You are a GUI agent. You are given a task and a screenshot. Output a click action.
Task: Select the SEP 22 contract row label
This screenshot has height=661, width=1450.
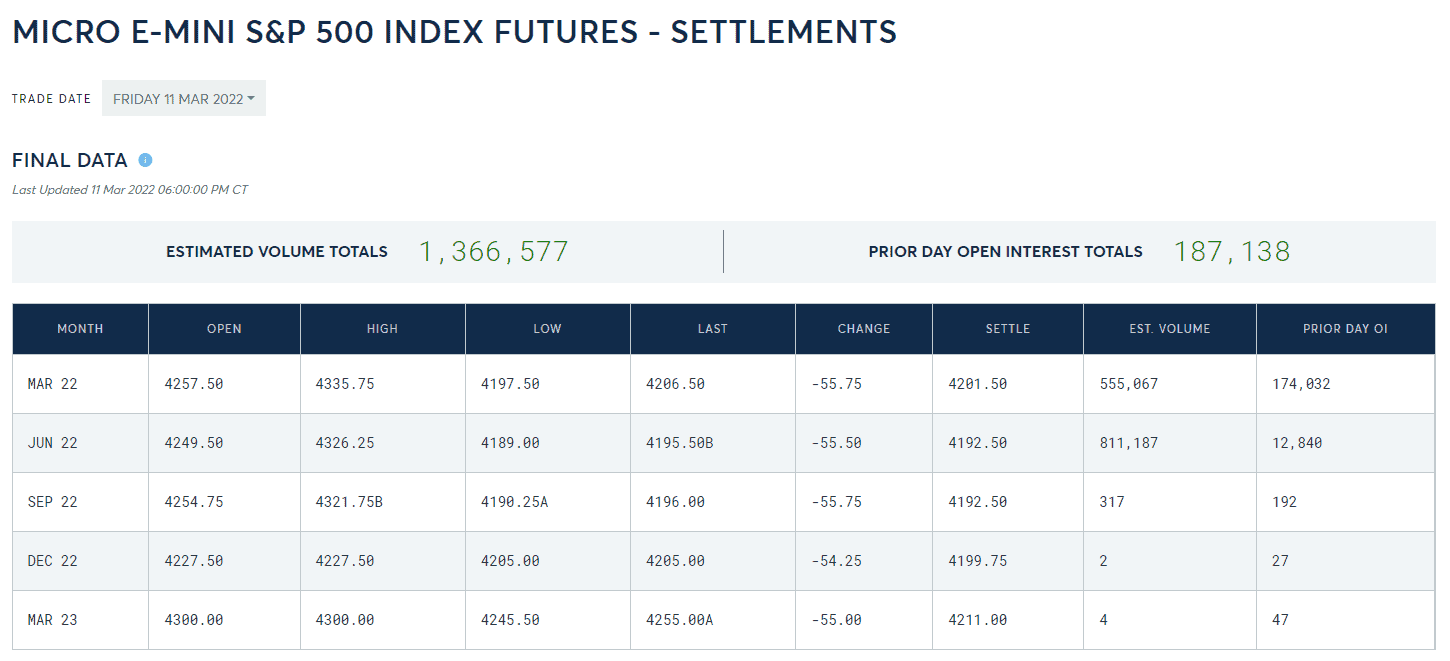[x=52, y=502]
